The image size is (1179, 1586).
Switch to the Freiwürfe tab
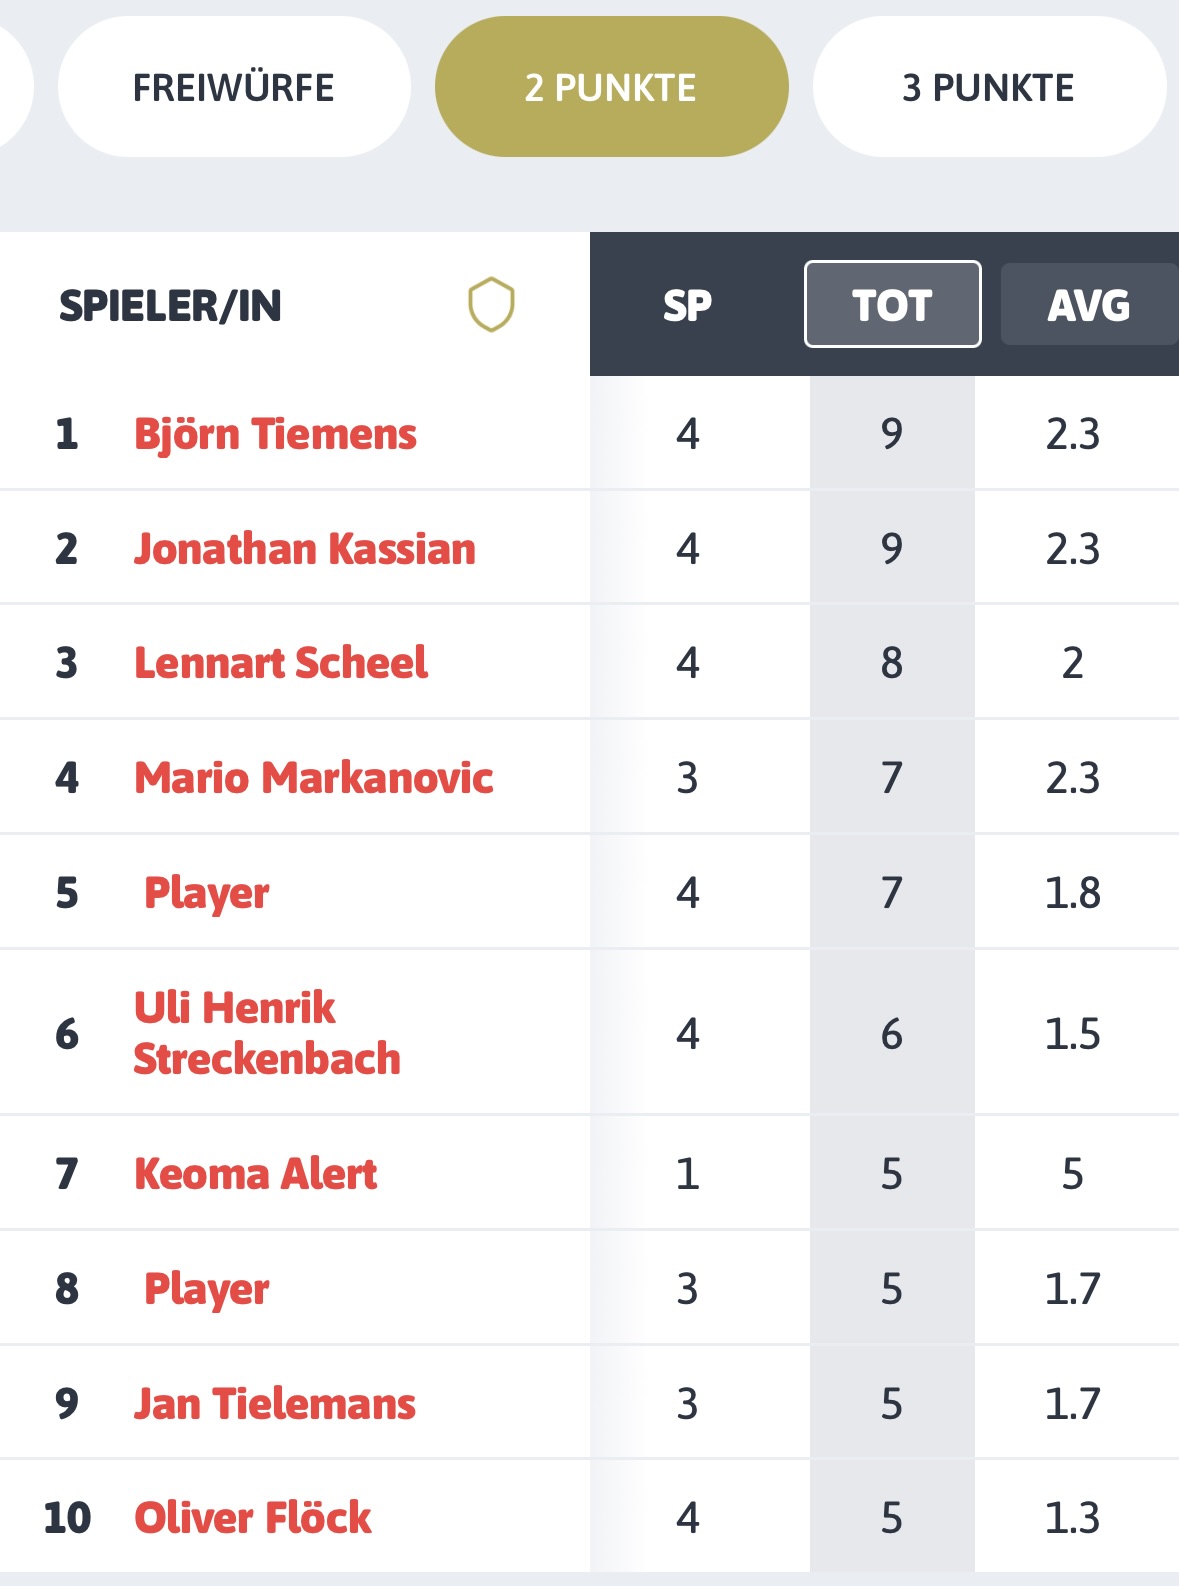[234, 88]
